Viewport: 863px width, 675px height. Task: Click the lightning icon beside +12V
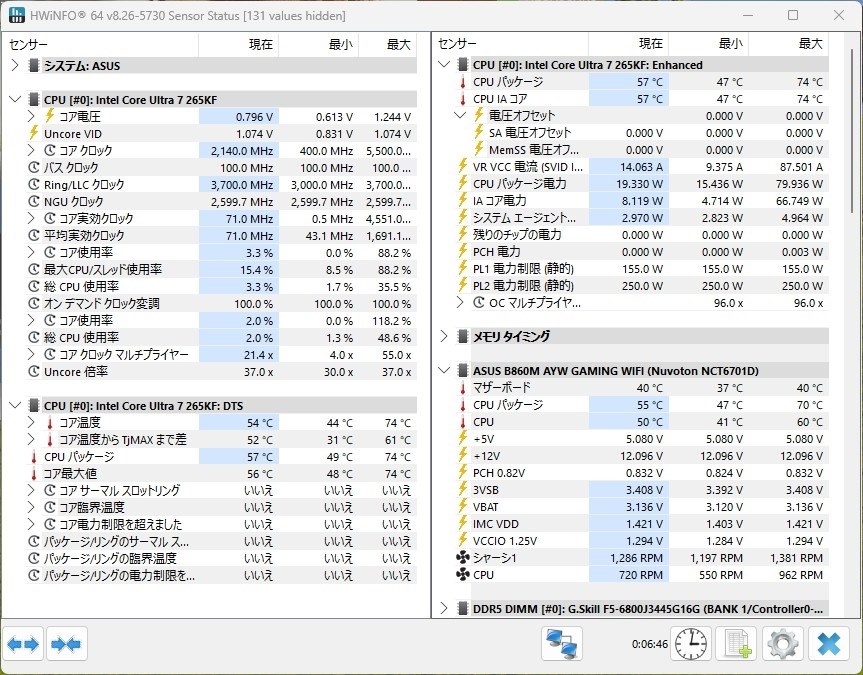point(463,455)
